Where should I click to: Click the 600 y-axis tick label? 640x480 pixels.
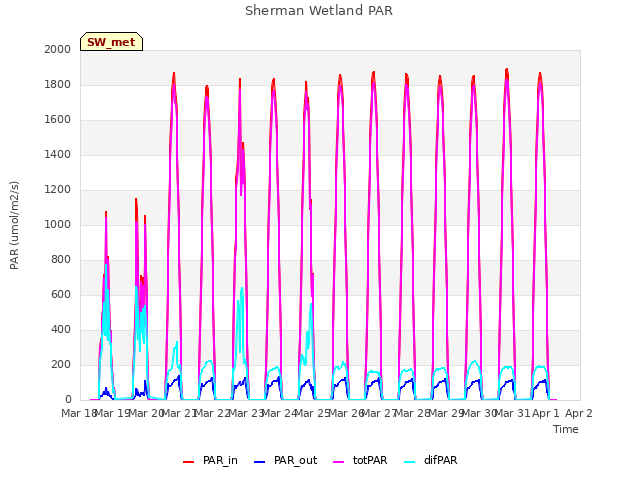[61, 294]
